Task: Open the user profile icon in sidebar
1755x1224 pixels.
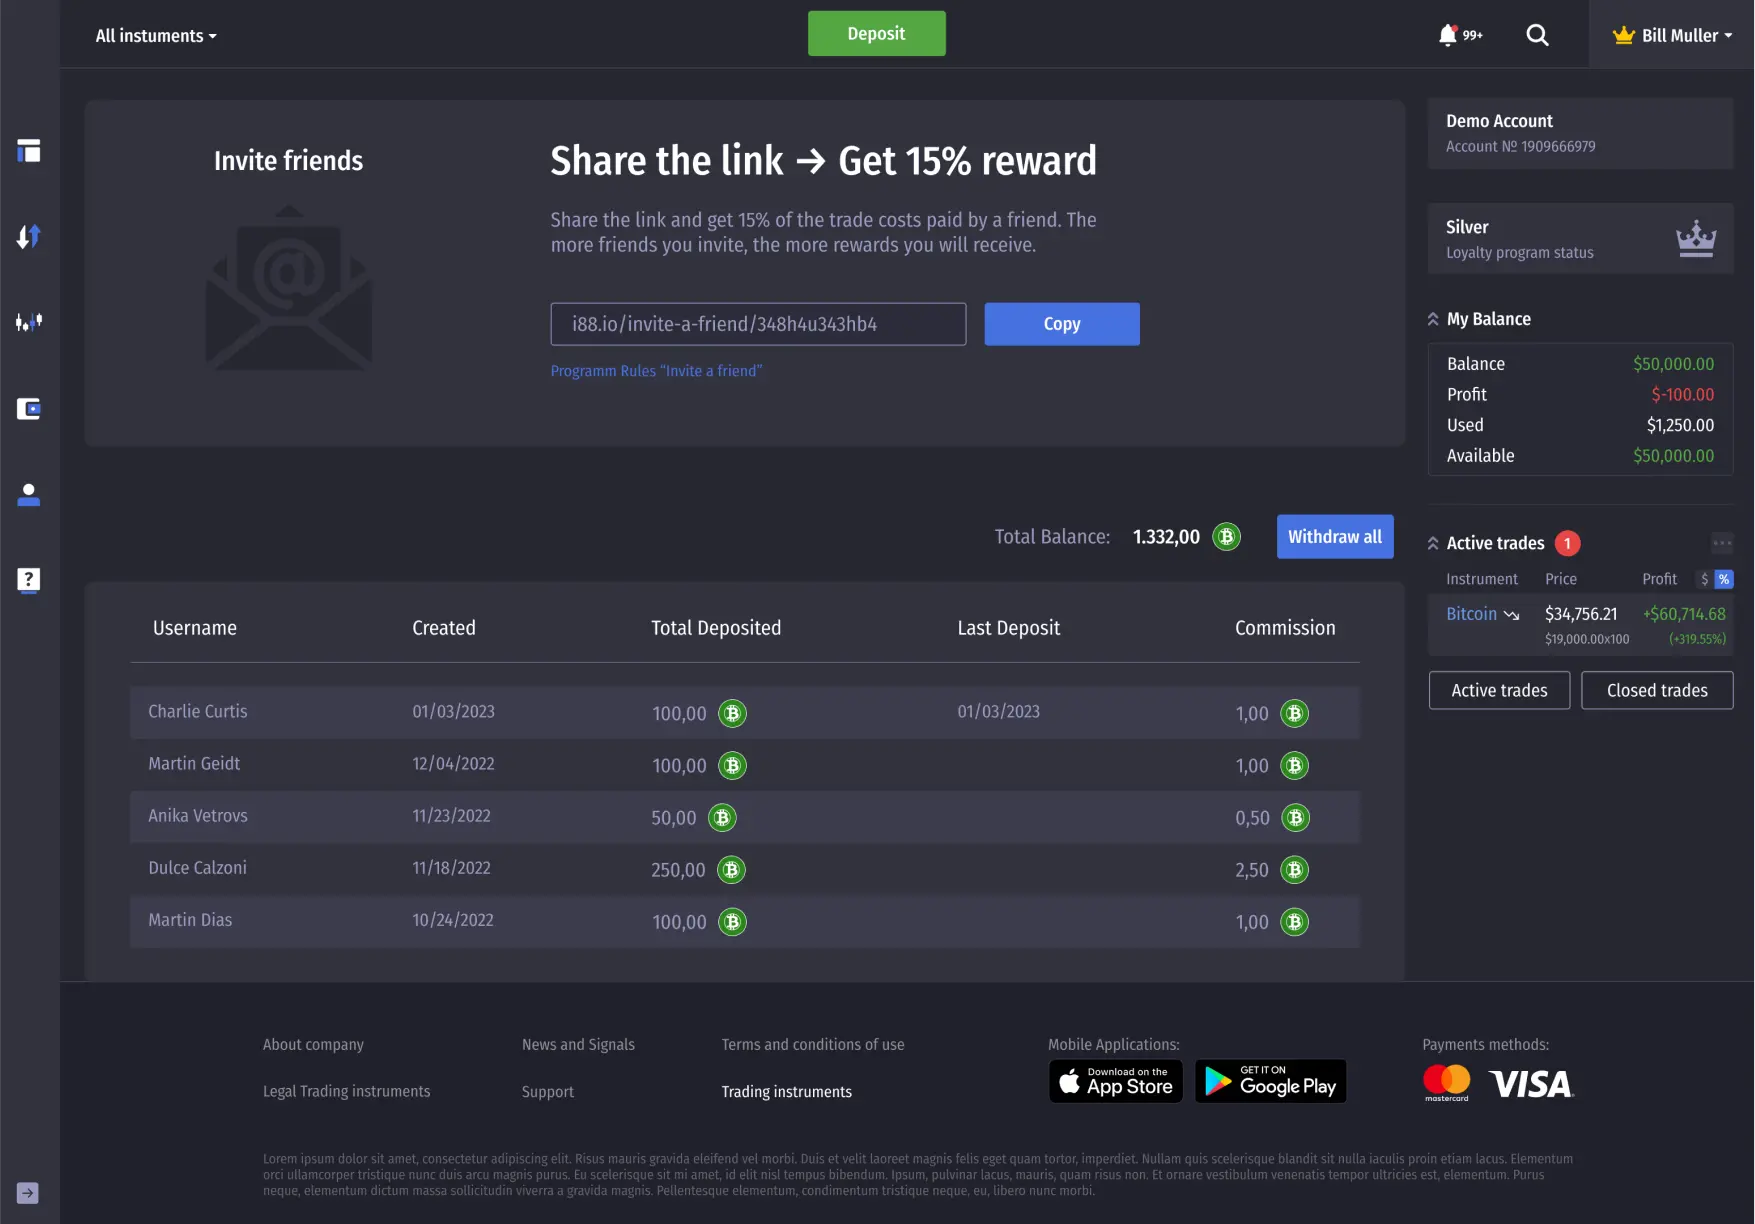Action: pos(28,495)
